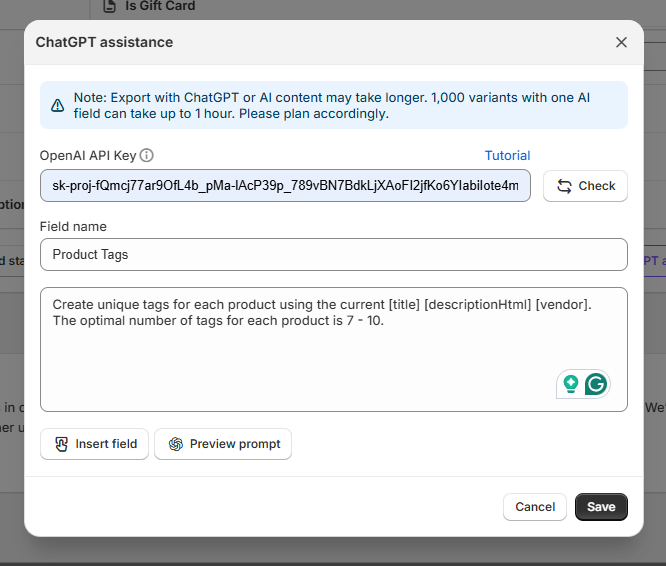666x566 pixels.
Task: Click the warning triangle icon in note banner
Action: tap(57, 105)
